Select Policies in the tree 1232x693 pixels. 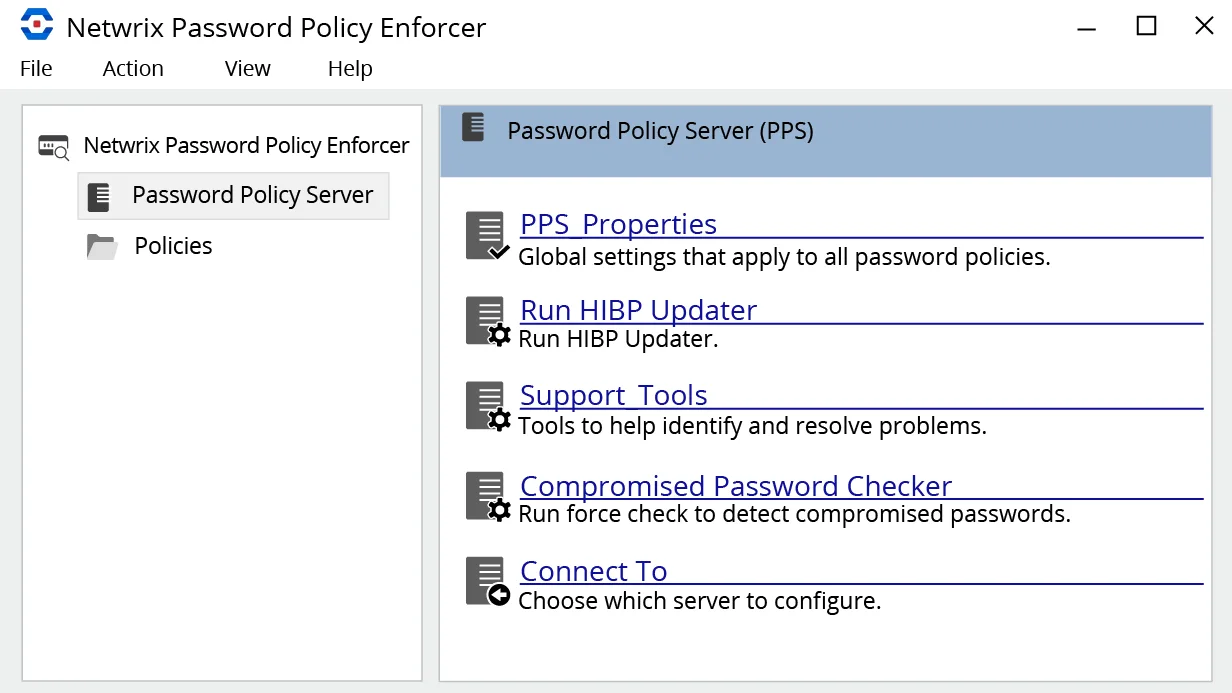click(173, 246)
